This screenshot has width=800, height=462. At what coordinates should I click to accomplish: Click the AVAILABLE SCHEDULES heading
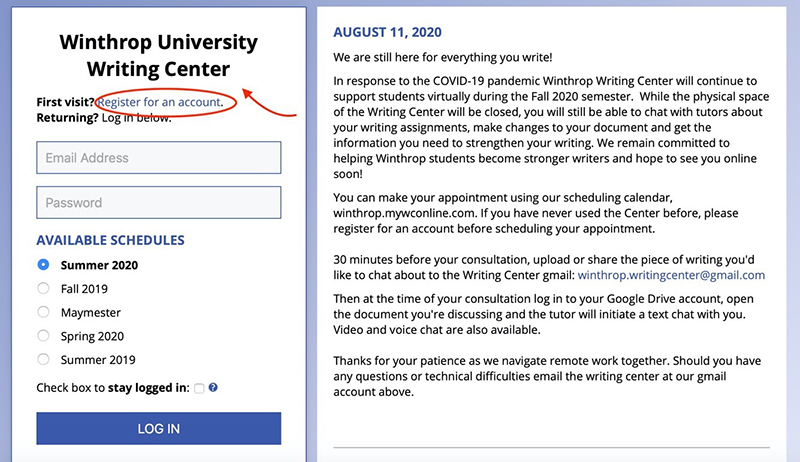[110, 240]
